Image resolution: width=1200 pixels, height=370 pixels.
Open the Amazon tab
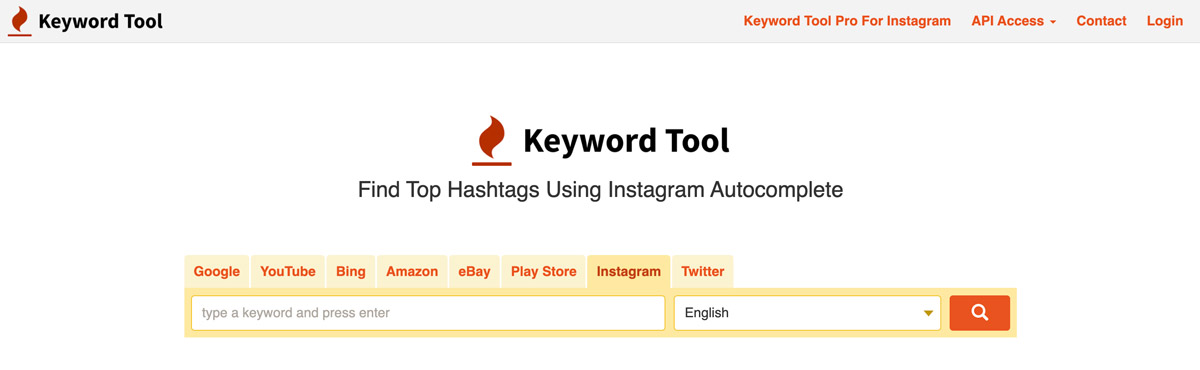click(412, 271)
